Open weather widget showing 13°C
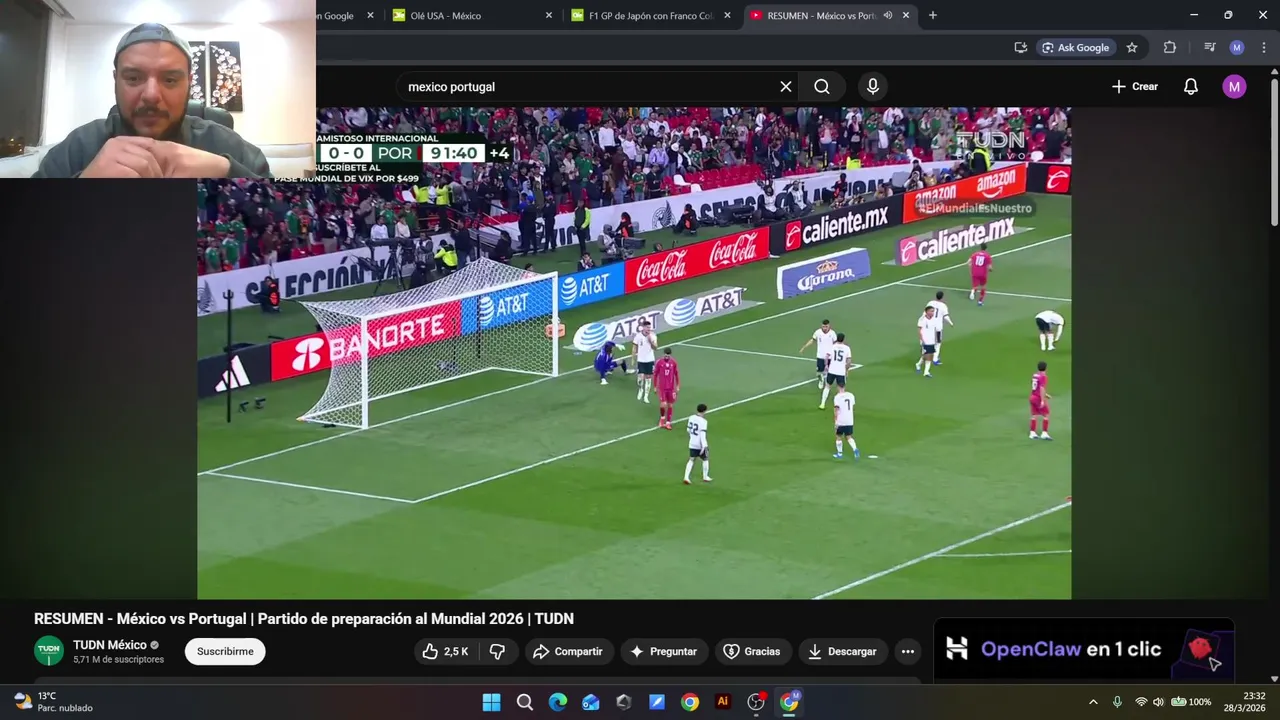Viewport: 1280px width, 720px height. coord(53,702)
